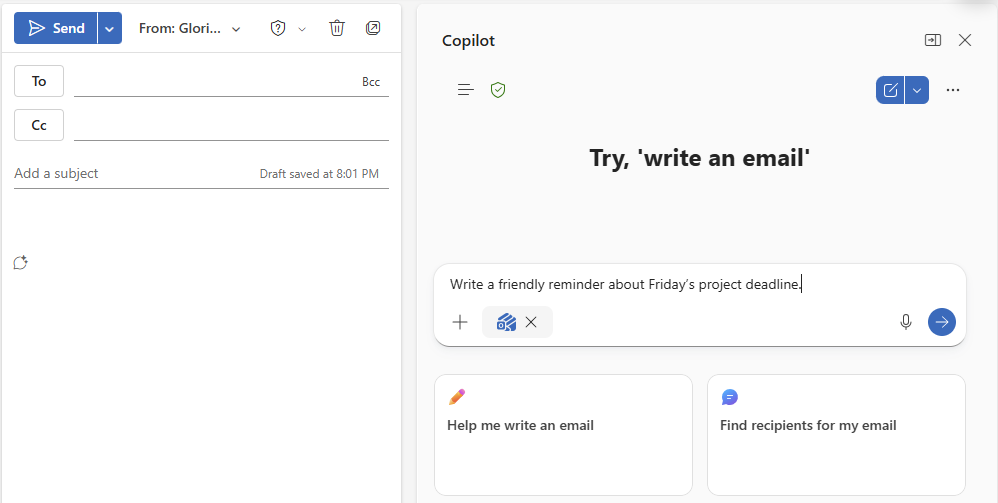Open the Copilot more options ellipsis menu
This screenshot has width=998, height=503.
[953, 90]
